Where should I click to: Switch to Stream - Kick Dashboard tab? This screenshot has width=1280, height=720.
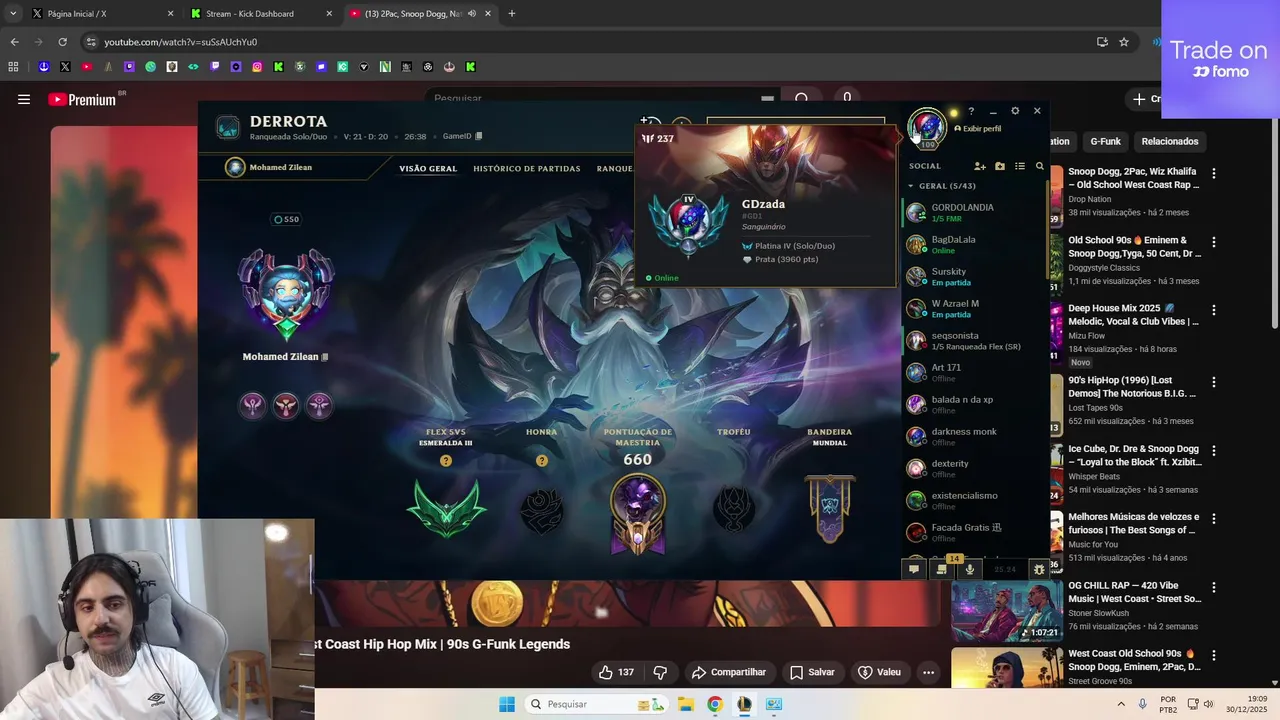coord(261,14)
